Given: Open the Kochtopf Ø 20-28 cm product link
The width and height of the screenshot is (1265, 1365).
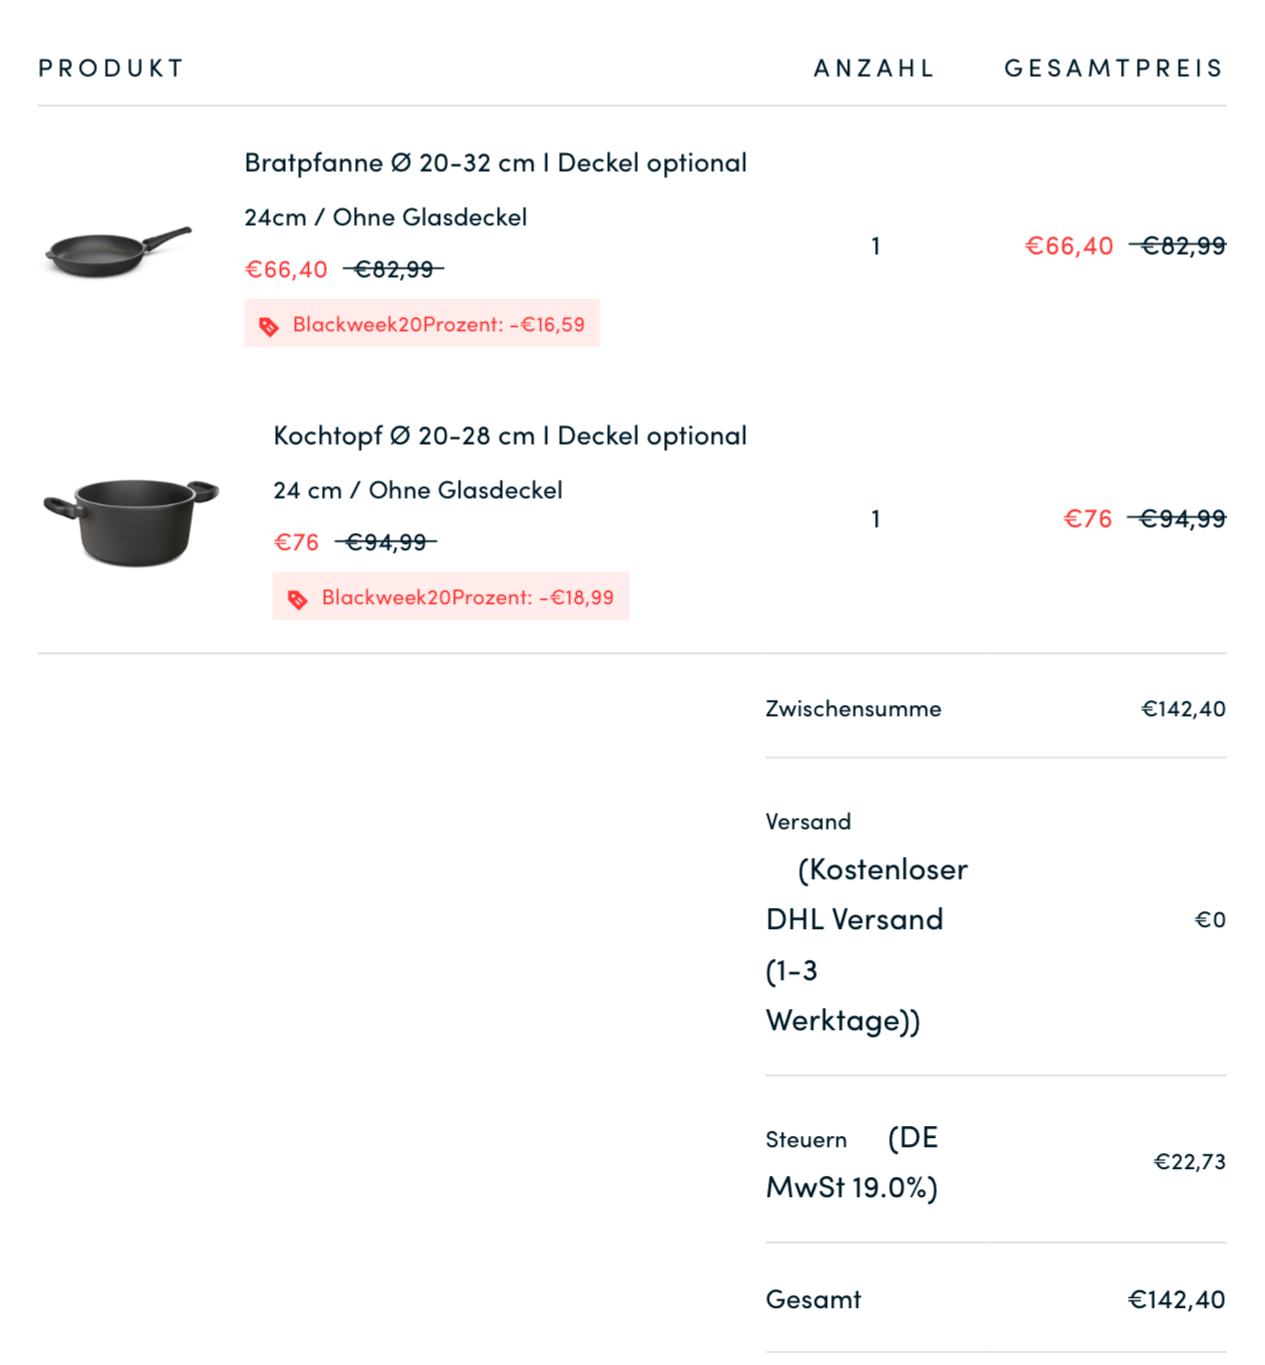Looking at the screenshot, I should click(509, 436).
